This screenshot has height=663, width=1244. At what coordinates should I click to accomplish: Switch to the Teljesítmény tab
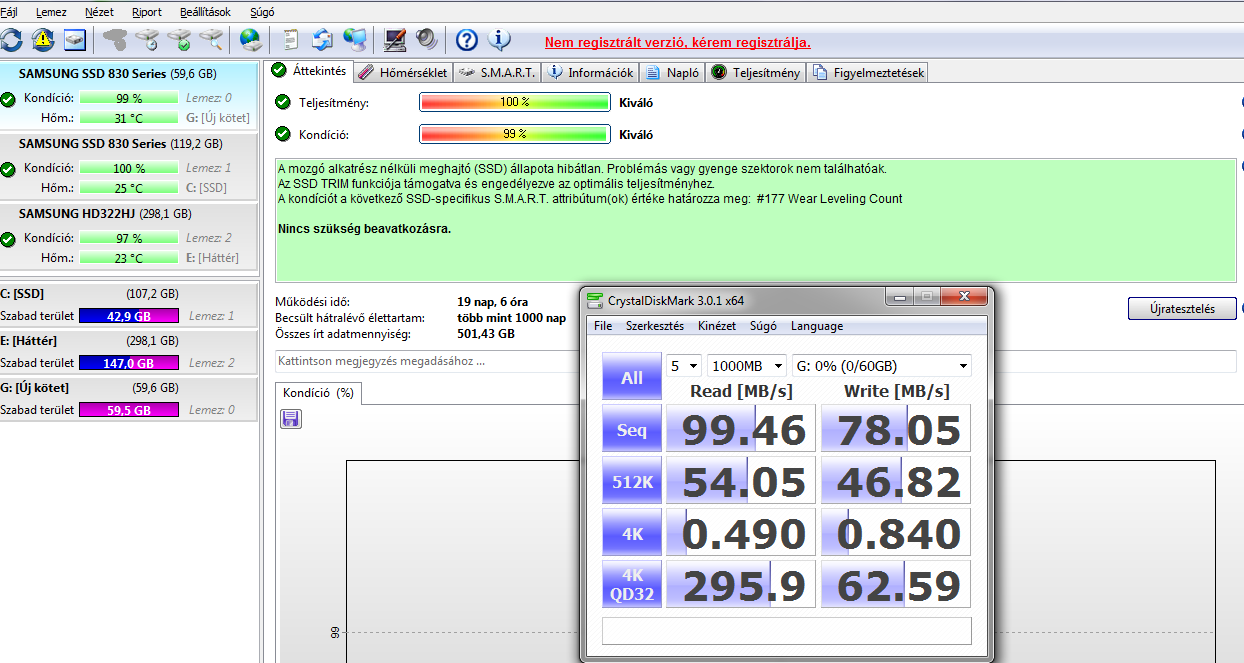pyautogui.click(x=756, y=72)
